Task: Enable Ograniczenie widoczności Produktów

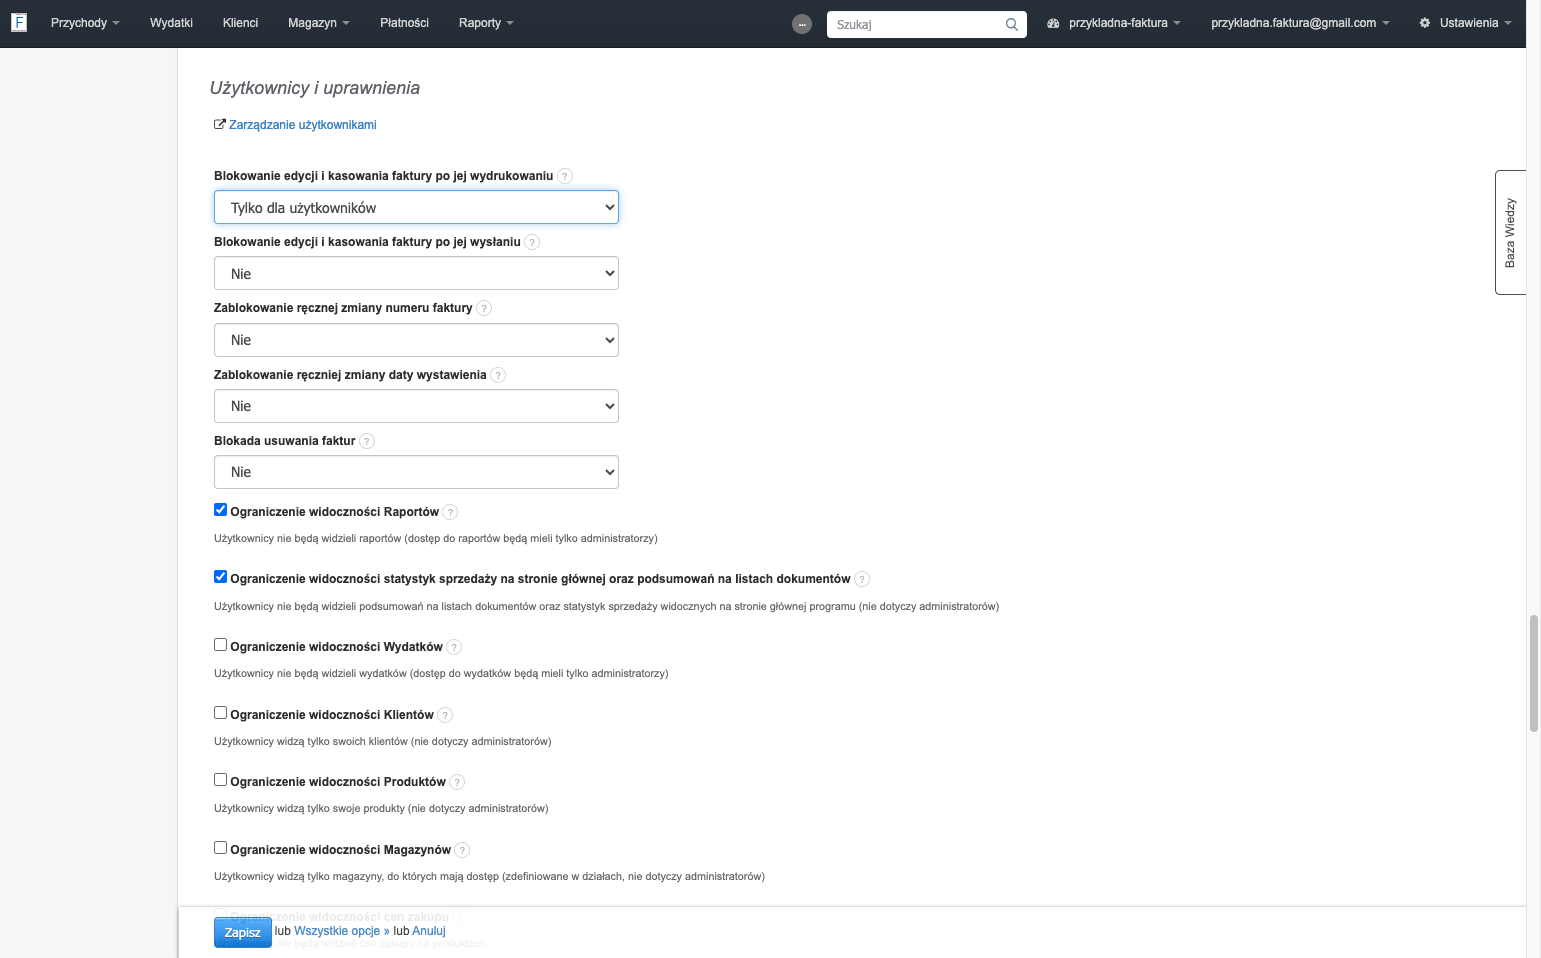Action: pyautogui.click(x=221, y=780)
